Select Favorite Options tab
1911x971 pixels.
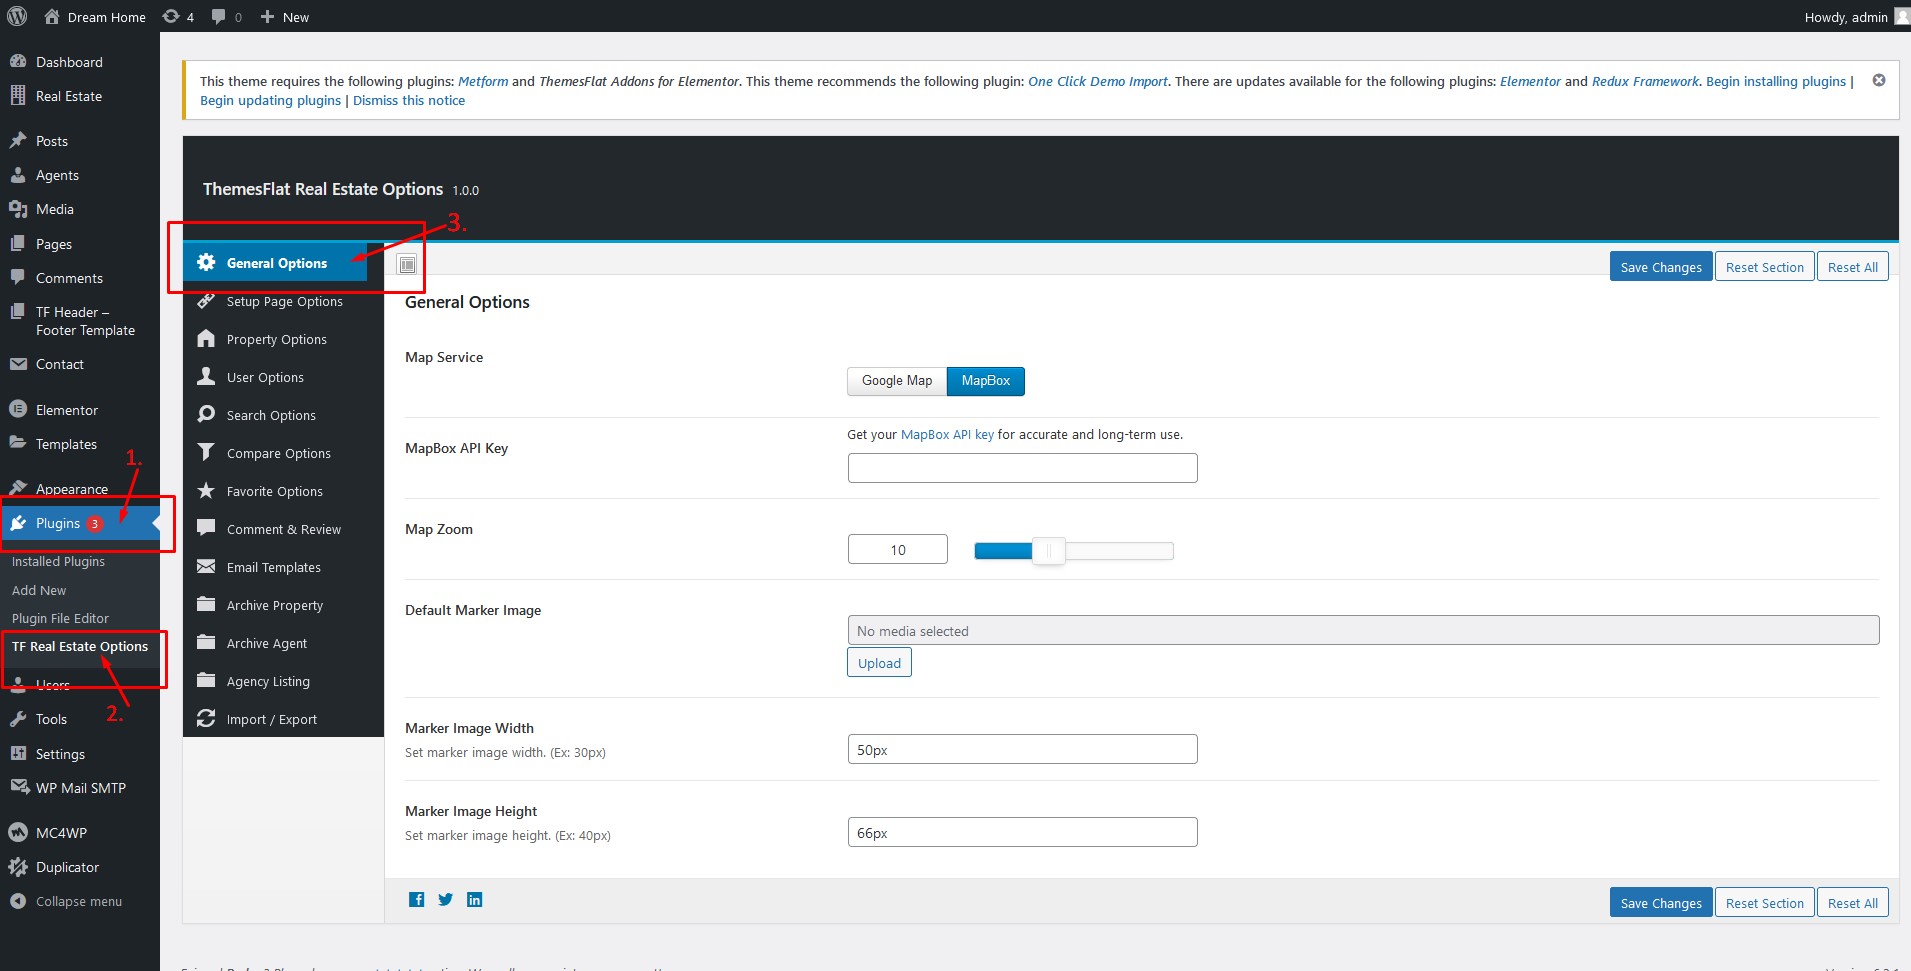click(x=283, y=491)
